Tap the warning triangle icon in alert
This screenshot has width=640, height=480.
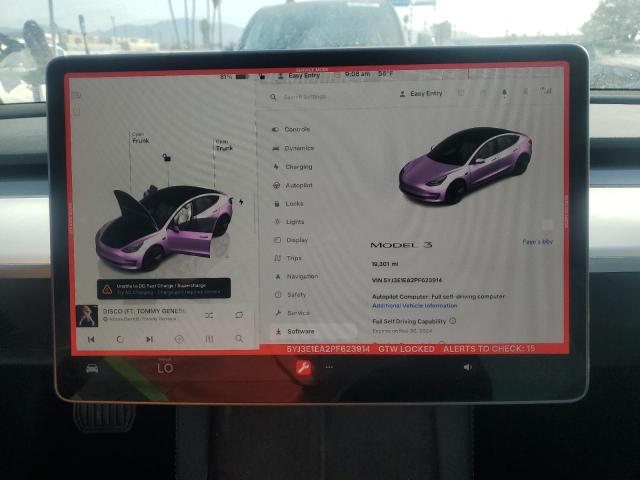click(107, 289)
